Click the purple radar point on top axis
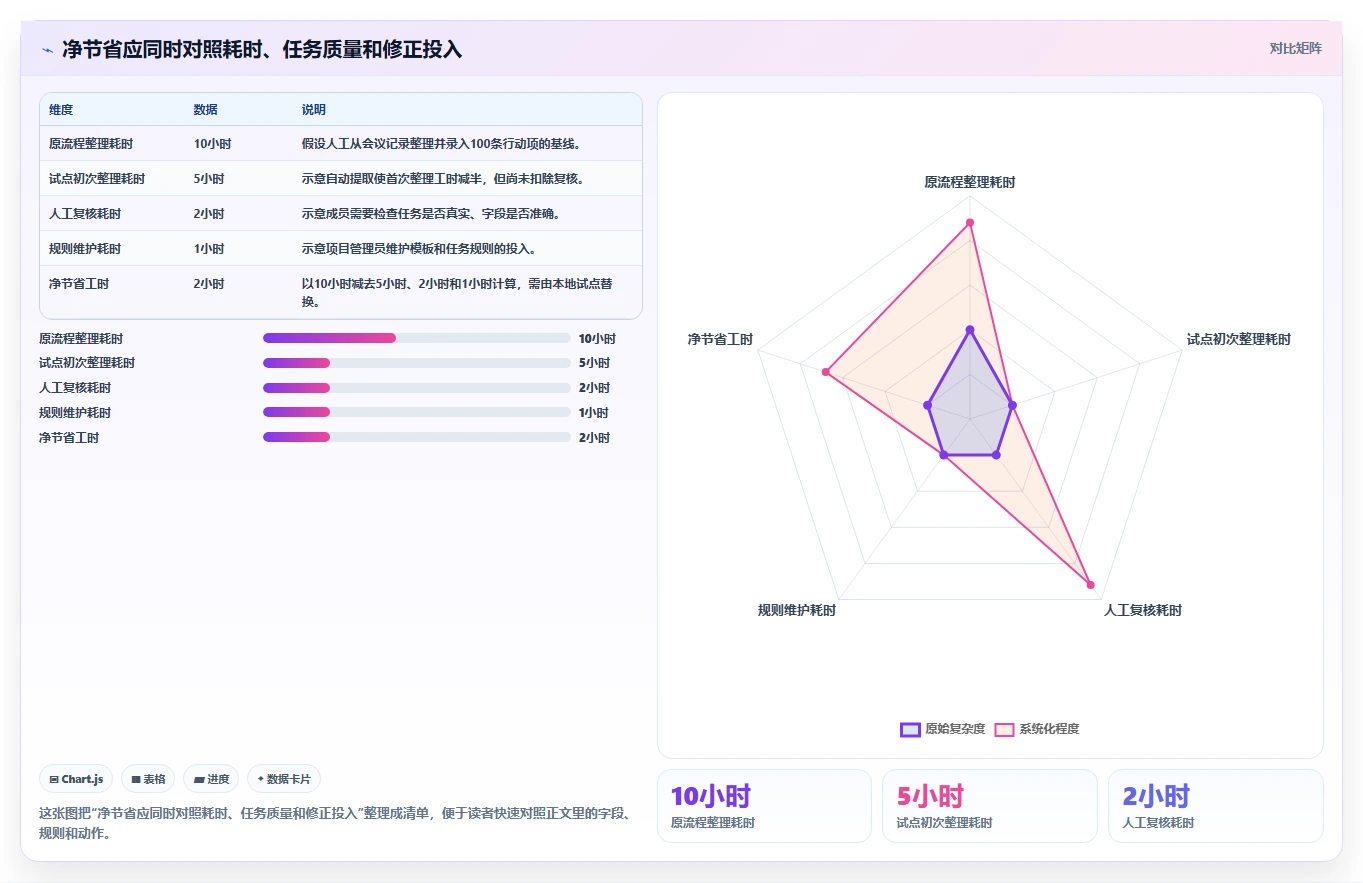Image resolution: width=1363 pixels, height=883 pixels. tap(969, 329)
